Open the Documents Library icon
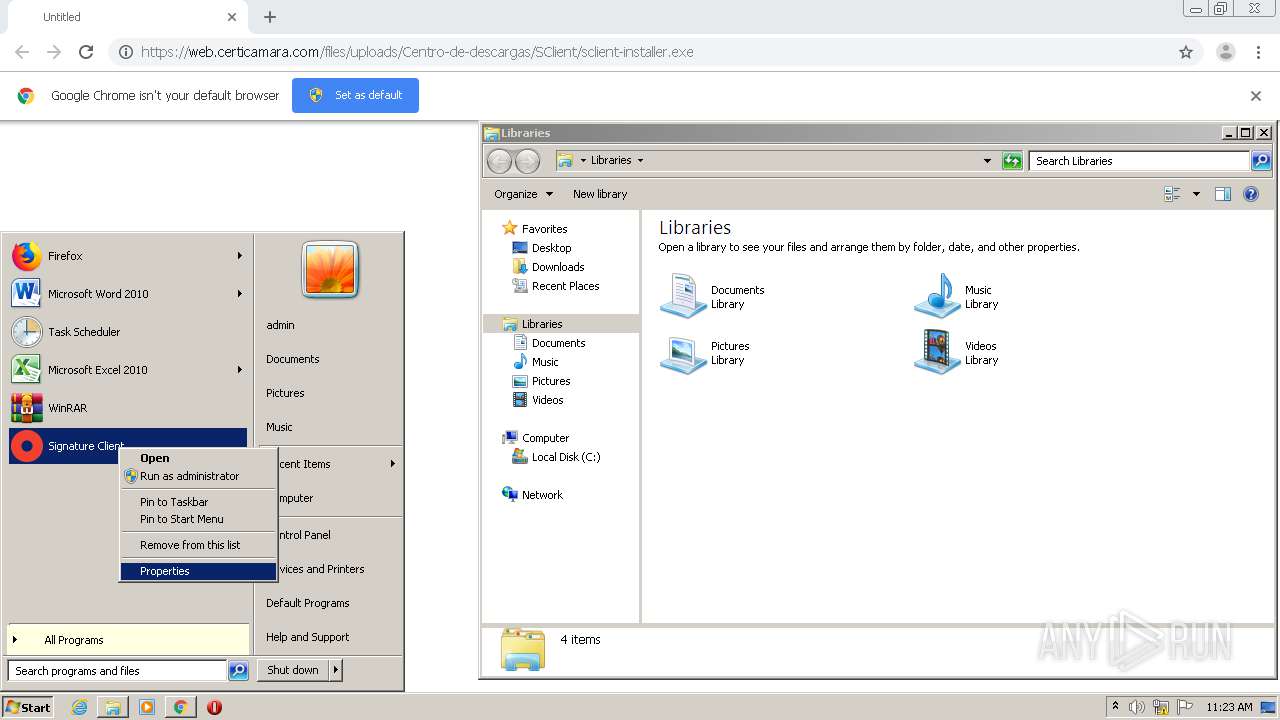Viewport: 1280px width, 720px height. tap(684, 296)
